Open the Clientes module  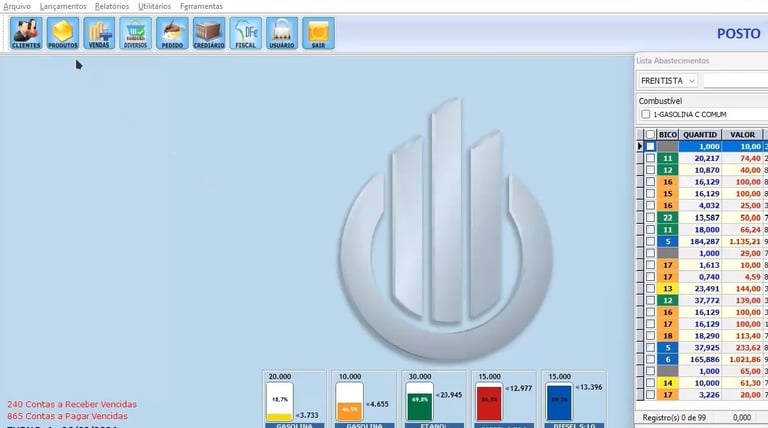[x=26, y=33]
